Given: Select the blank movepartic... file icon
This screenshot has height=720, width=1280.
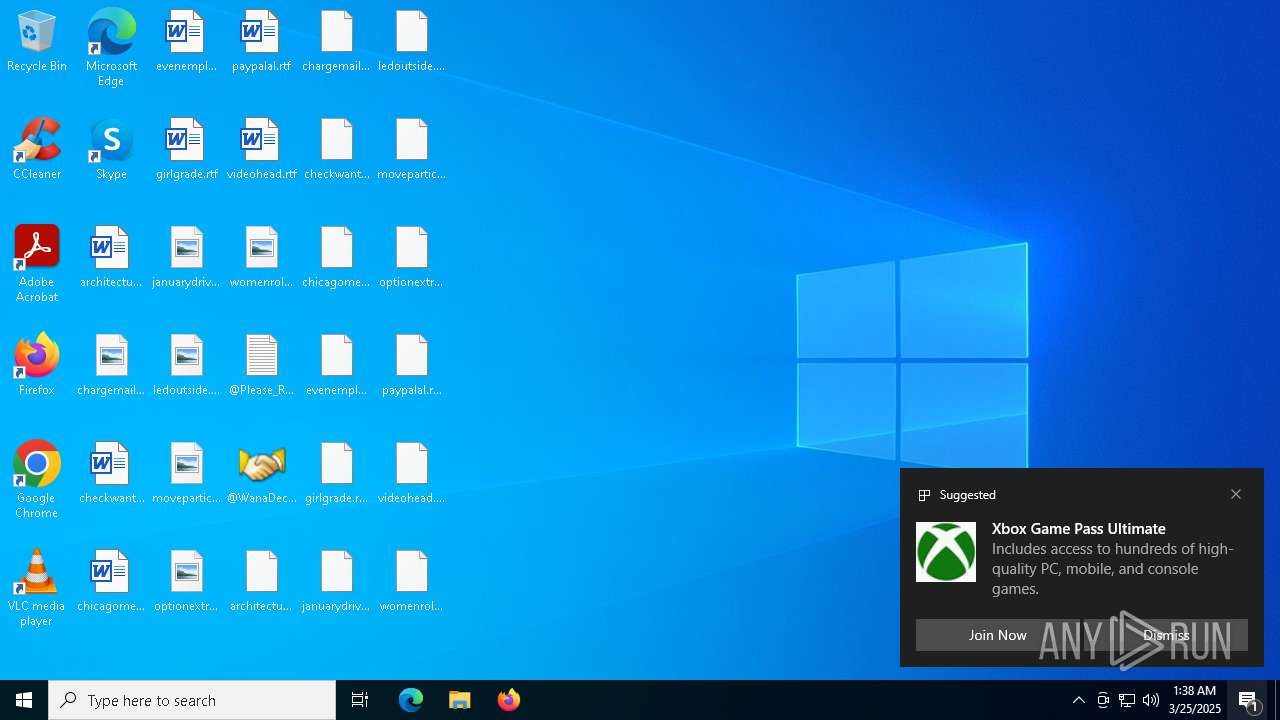Looking at the screenshot, I should click(x=412, y=150).
